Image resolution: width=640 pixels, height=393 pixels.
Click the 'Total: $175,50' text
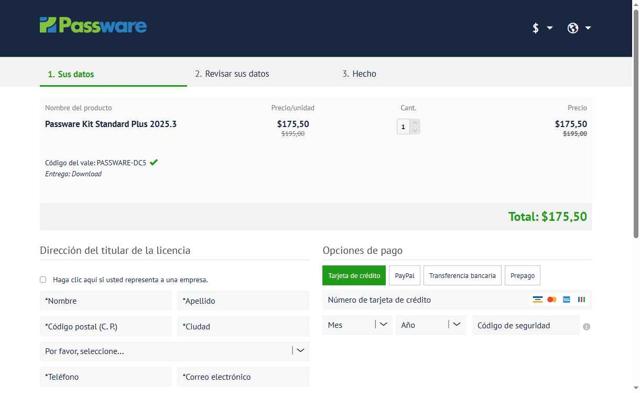click(547, 216)
